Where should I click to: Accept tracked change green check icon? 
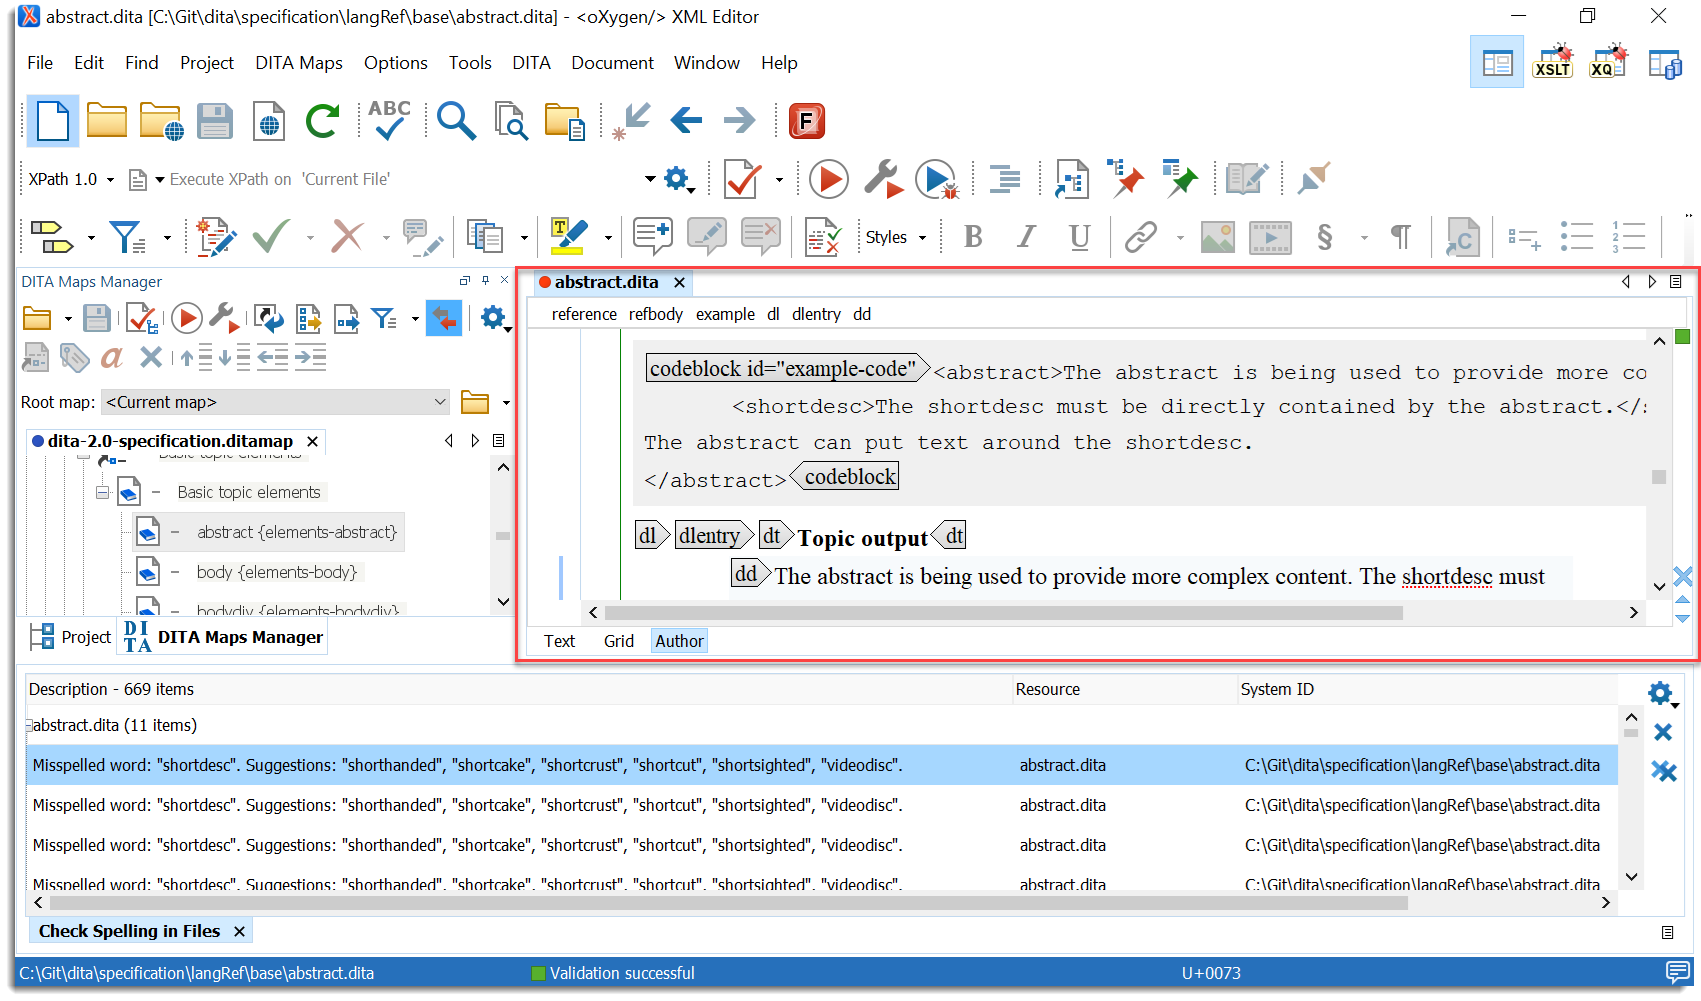click(x=271, y=237)
